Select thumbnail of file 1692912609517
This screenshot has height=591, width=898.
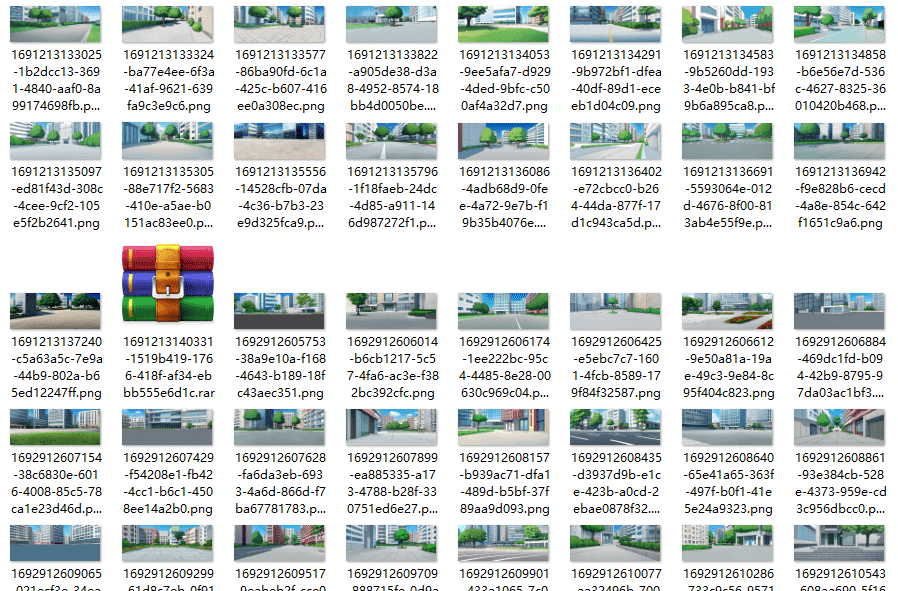click(280, 544)
